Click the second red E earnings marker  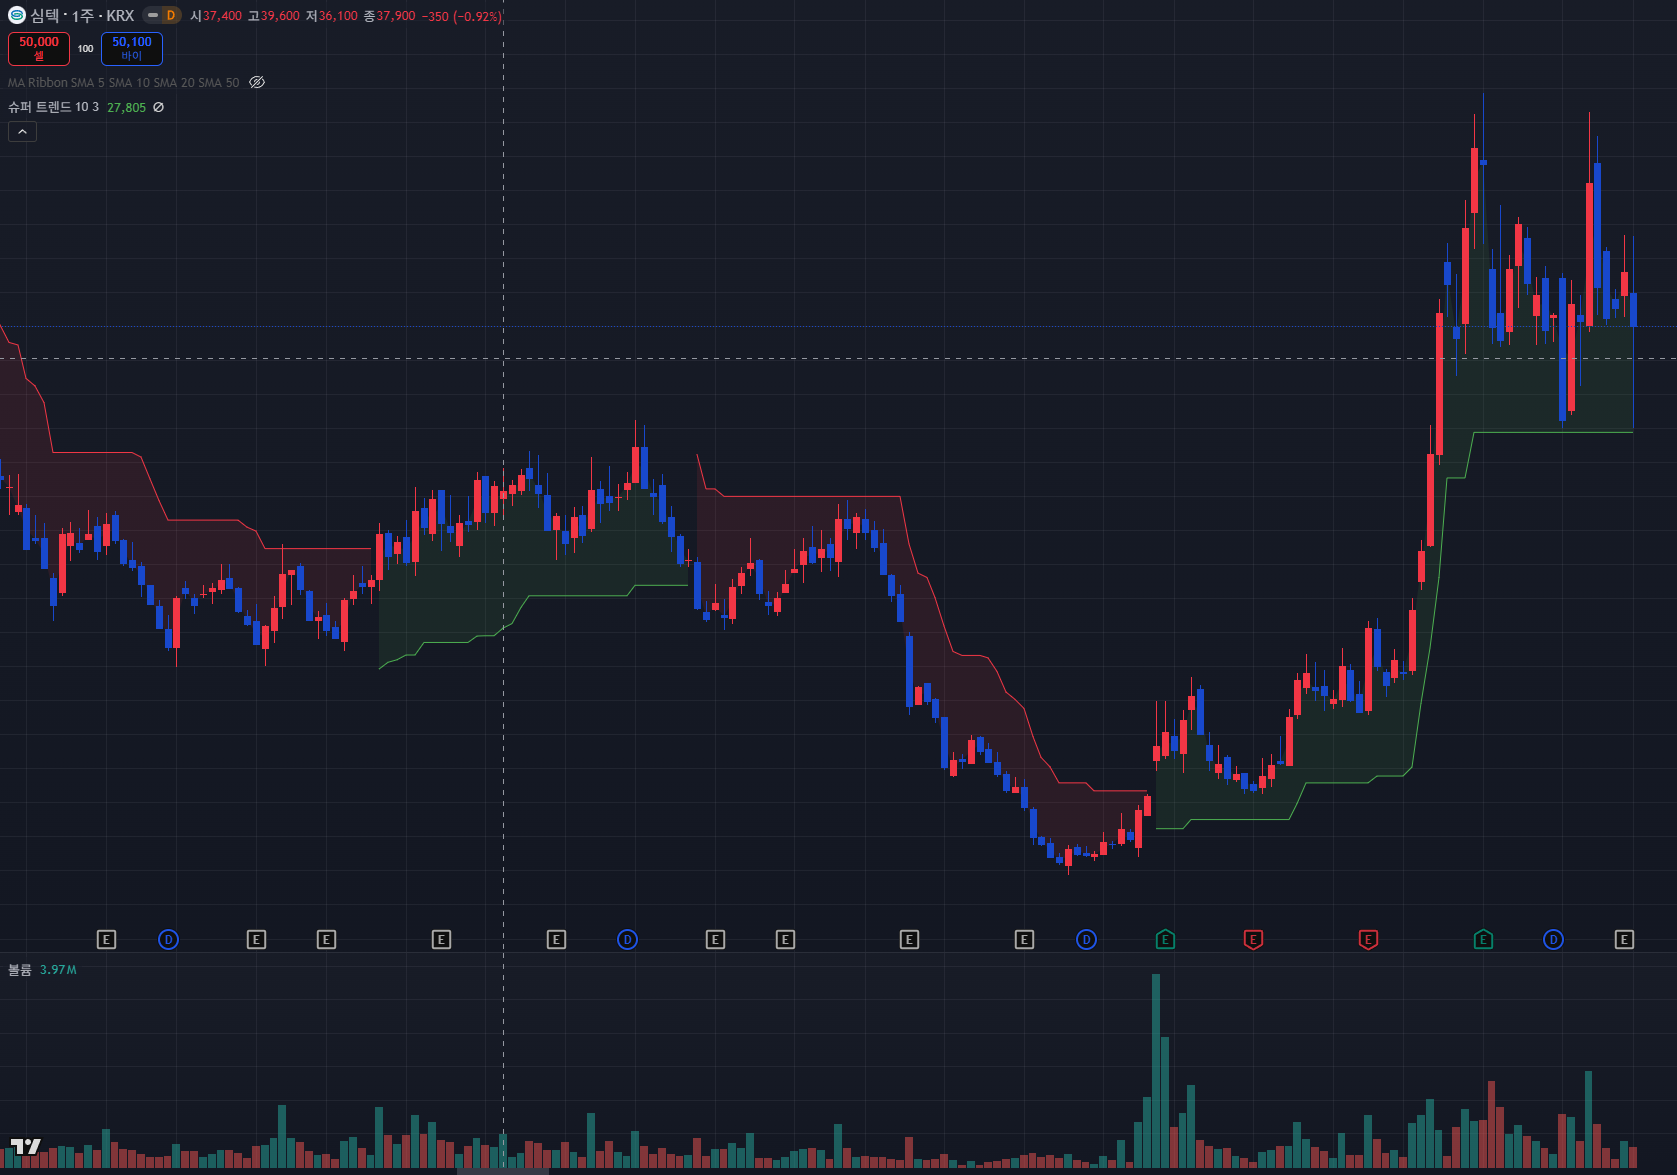click(1368, 939)
